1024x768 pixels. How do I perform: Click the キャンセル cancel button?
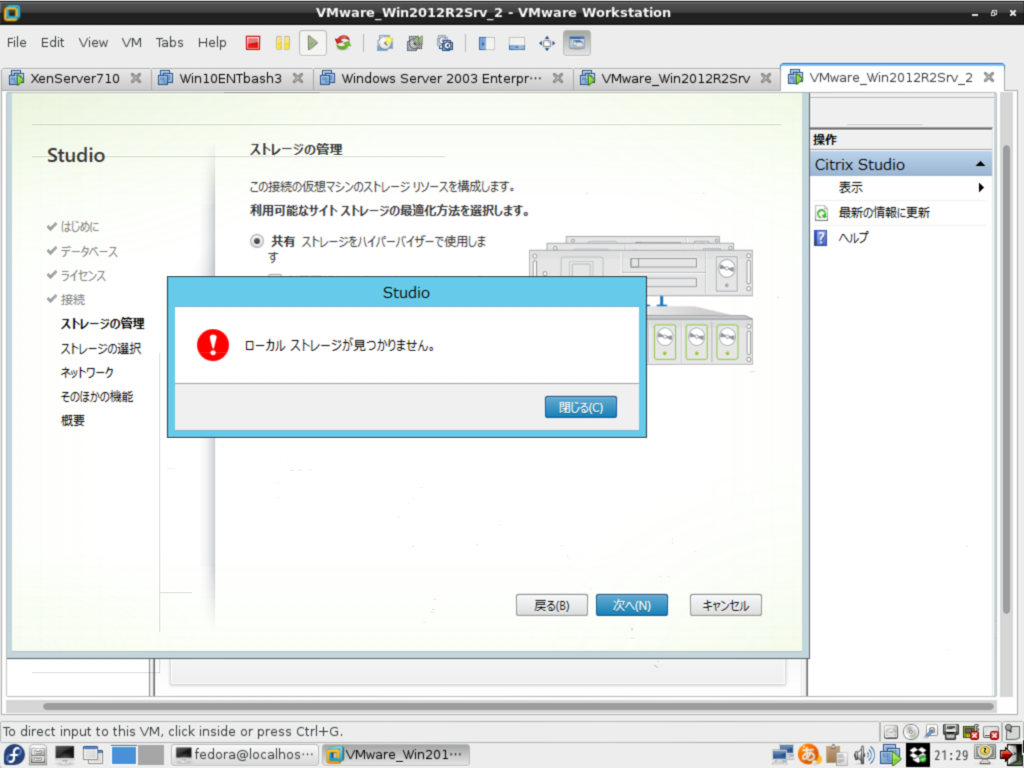pyautogui.click(x=726, y=605)
